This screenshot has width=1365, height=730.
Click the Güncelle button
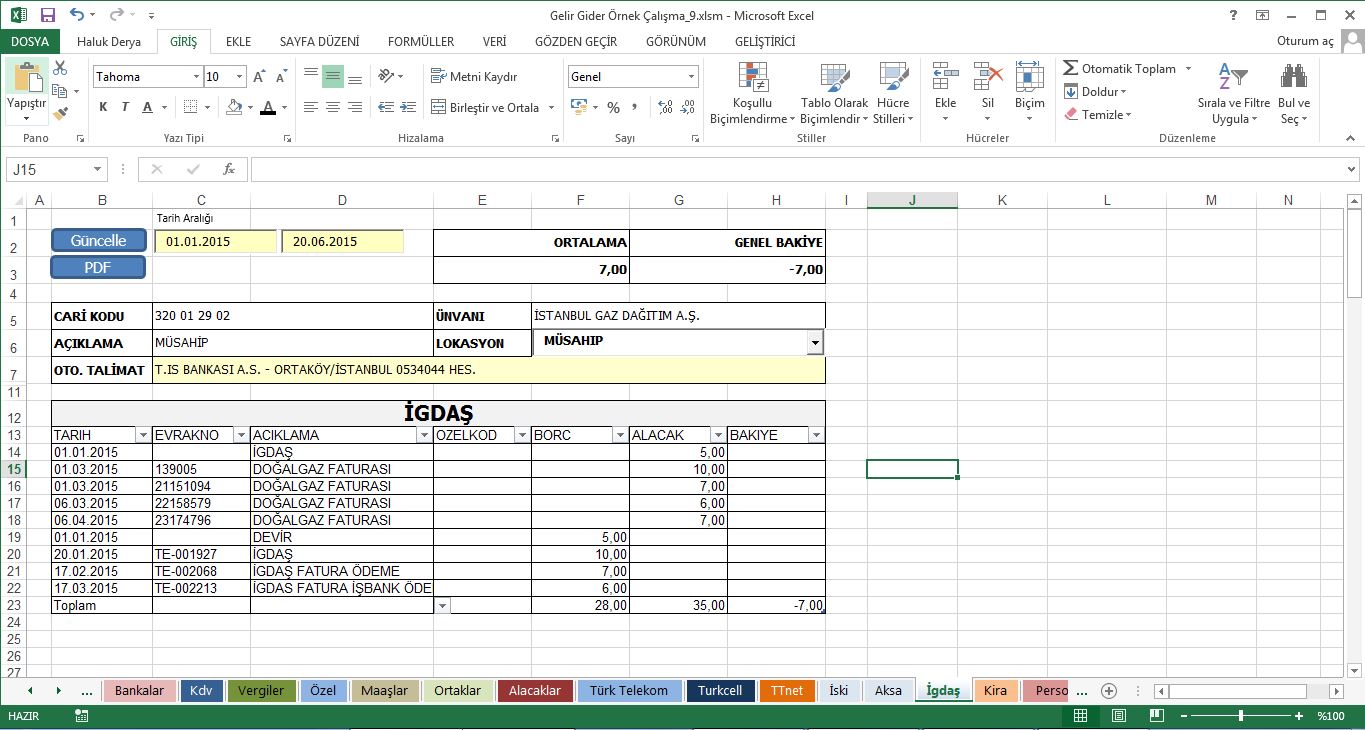click(x=98, y=241)
